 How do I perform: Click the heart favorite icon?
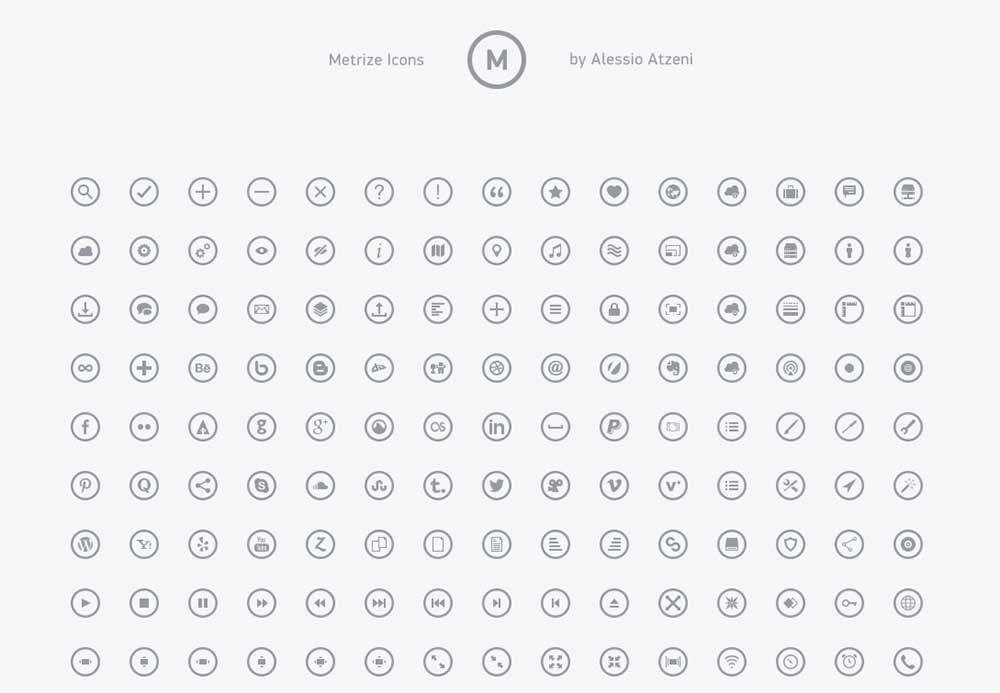614,192
